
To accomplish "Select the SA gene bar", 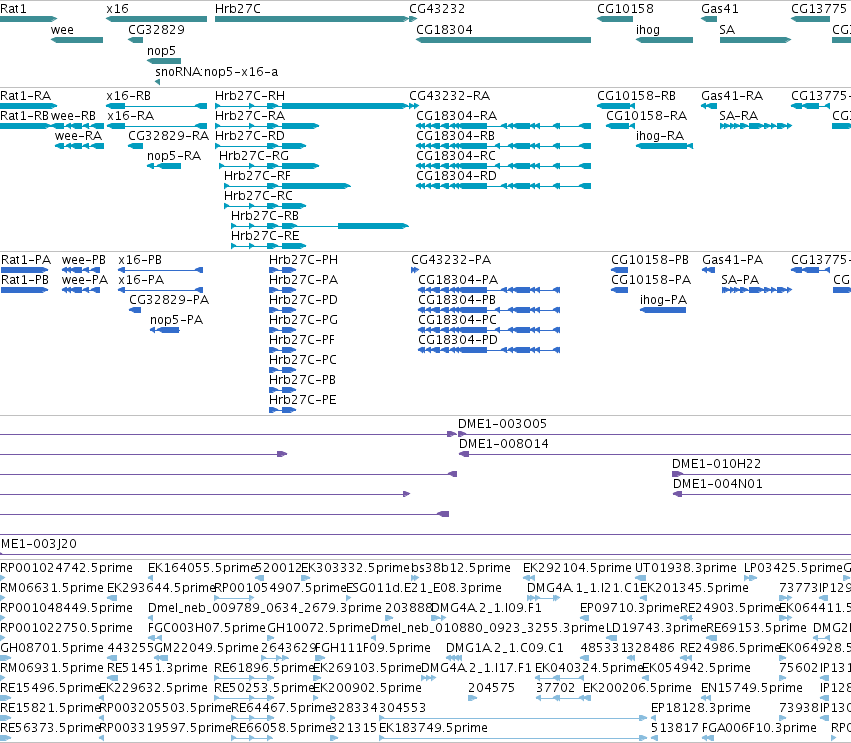I will click(755, 40).
